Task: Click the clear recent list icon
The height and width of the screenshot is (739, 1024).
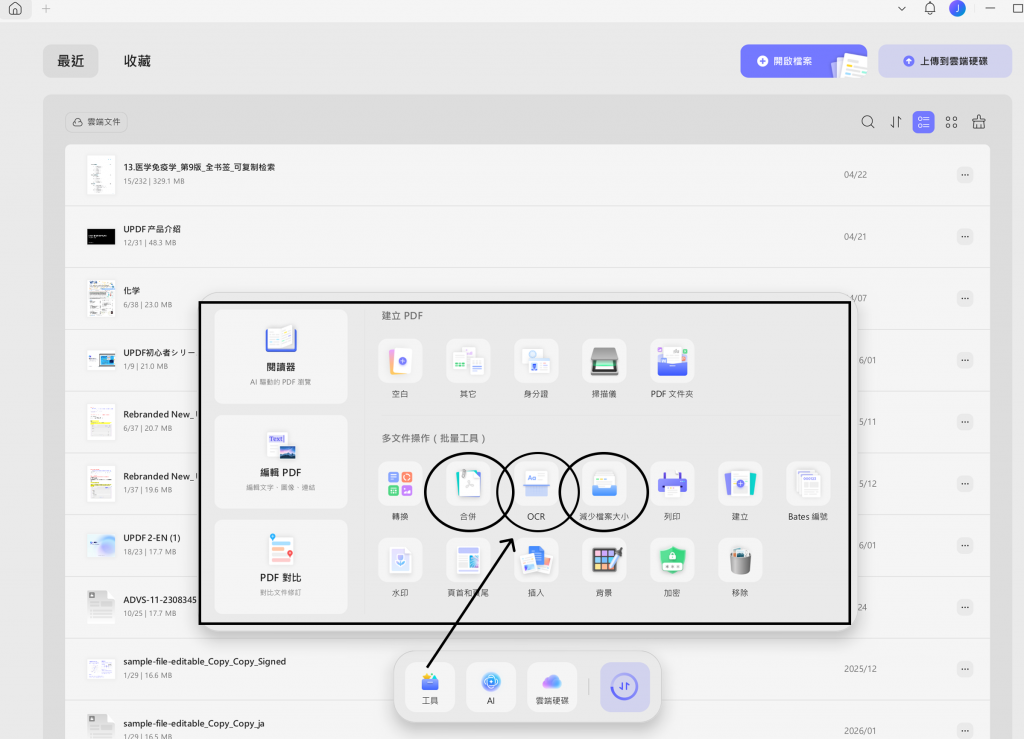Action: pos(978,122)
